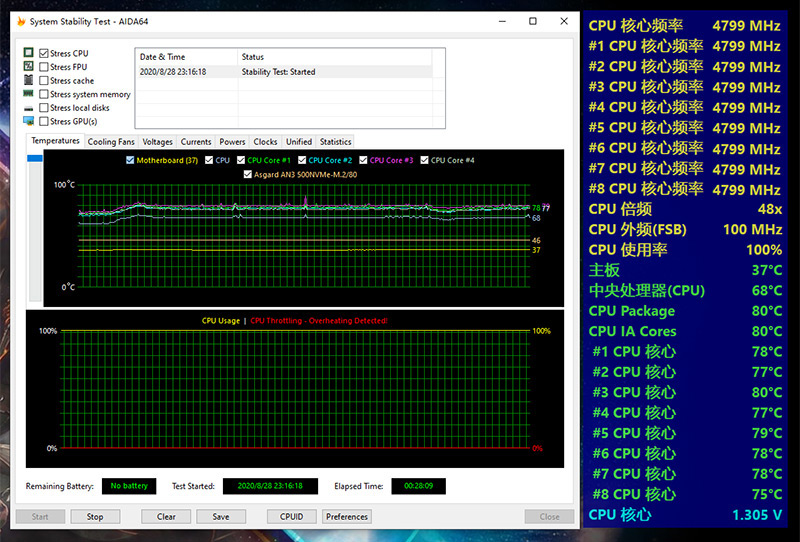This screenshot has width=800, height=542.
Task: Click the #8 CPU 核心 75°C row
Action: 685,494
